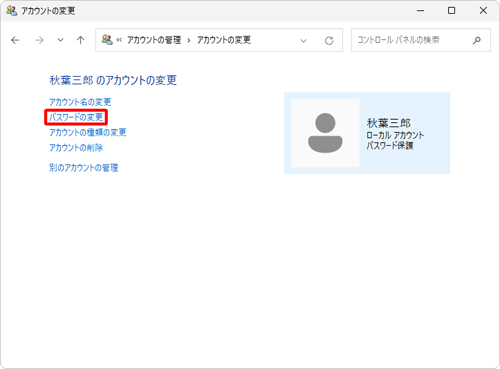Screen dimensions: 500x369
Task: Open パスワードの変更 link
Action: pos(76,117)
